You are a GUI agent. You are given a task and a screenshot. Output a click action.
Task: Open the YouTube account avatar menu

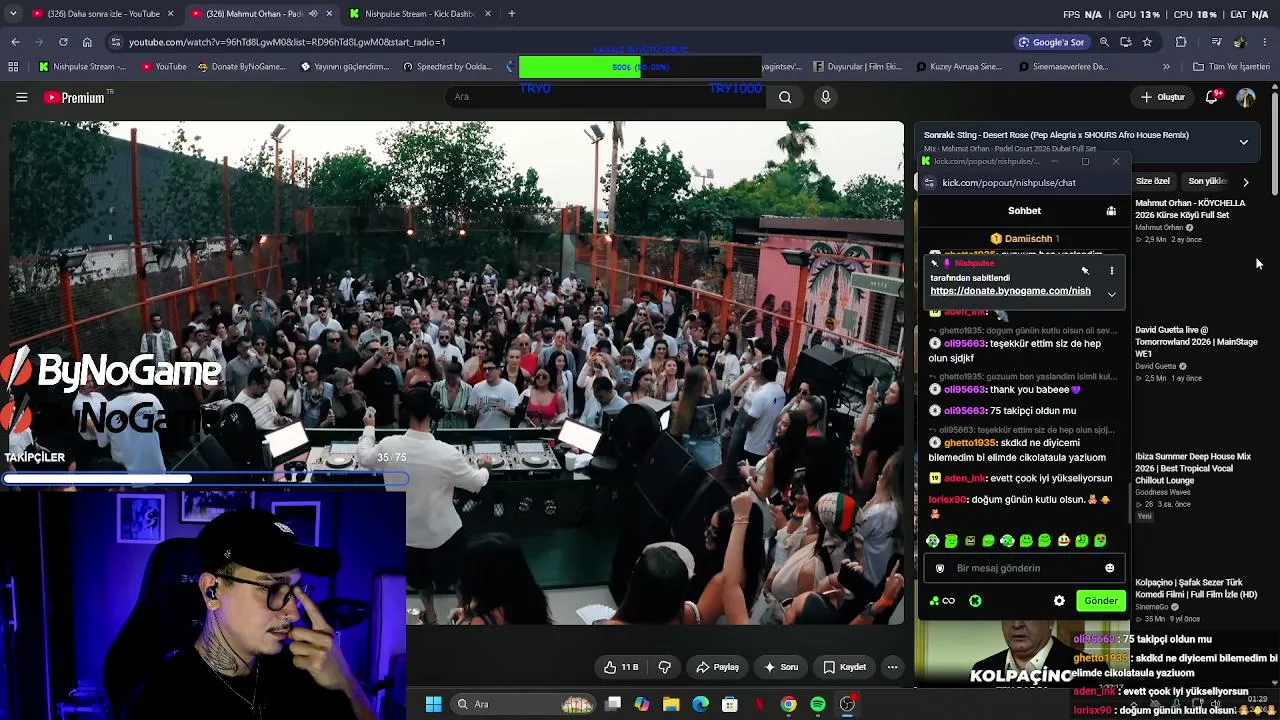1246,97
